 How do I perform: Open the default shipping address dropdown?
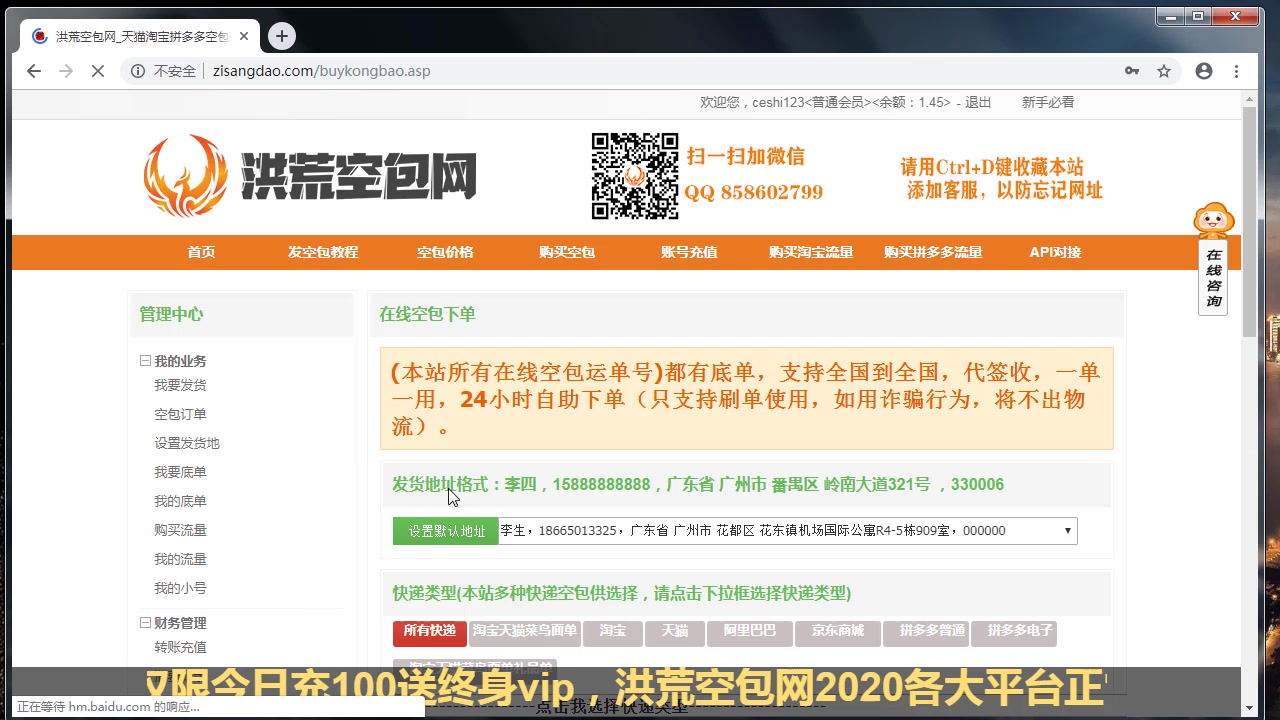(x=788, y=531)
